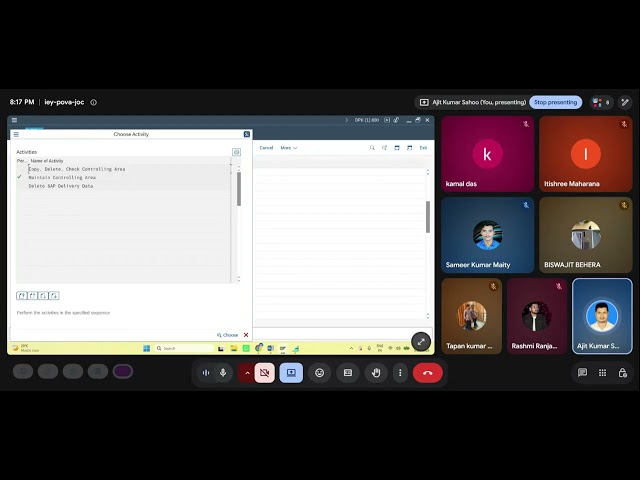
Task: Open the participants list showing 8 people
Action: [601, 102]
